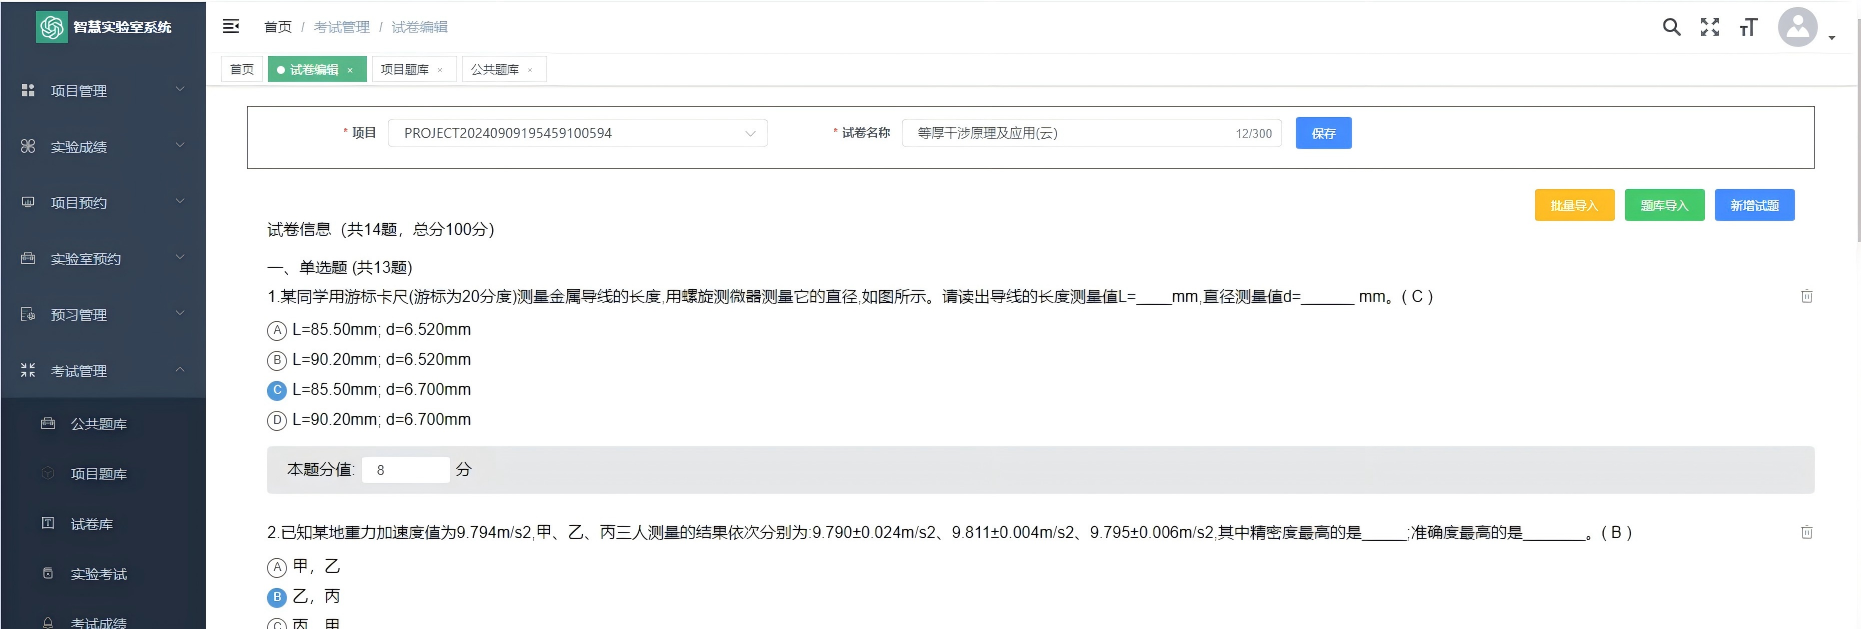The image size is (1861, 629).
Task: Click the 试卷库 submenu icon
Action: pos(48,523)
